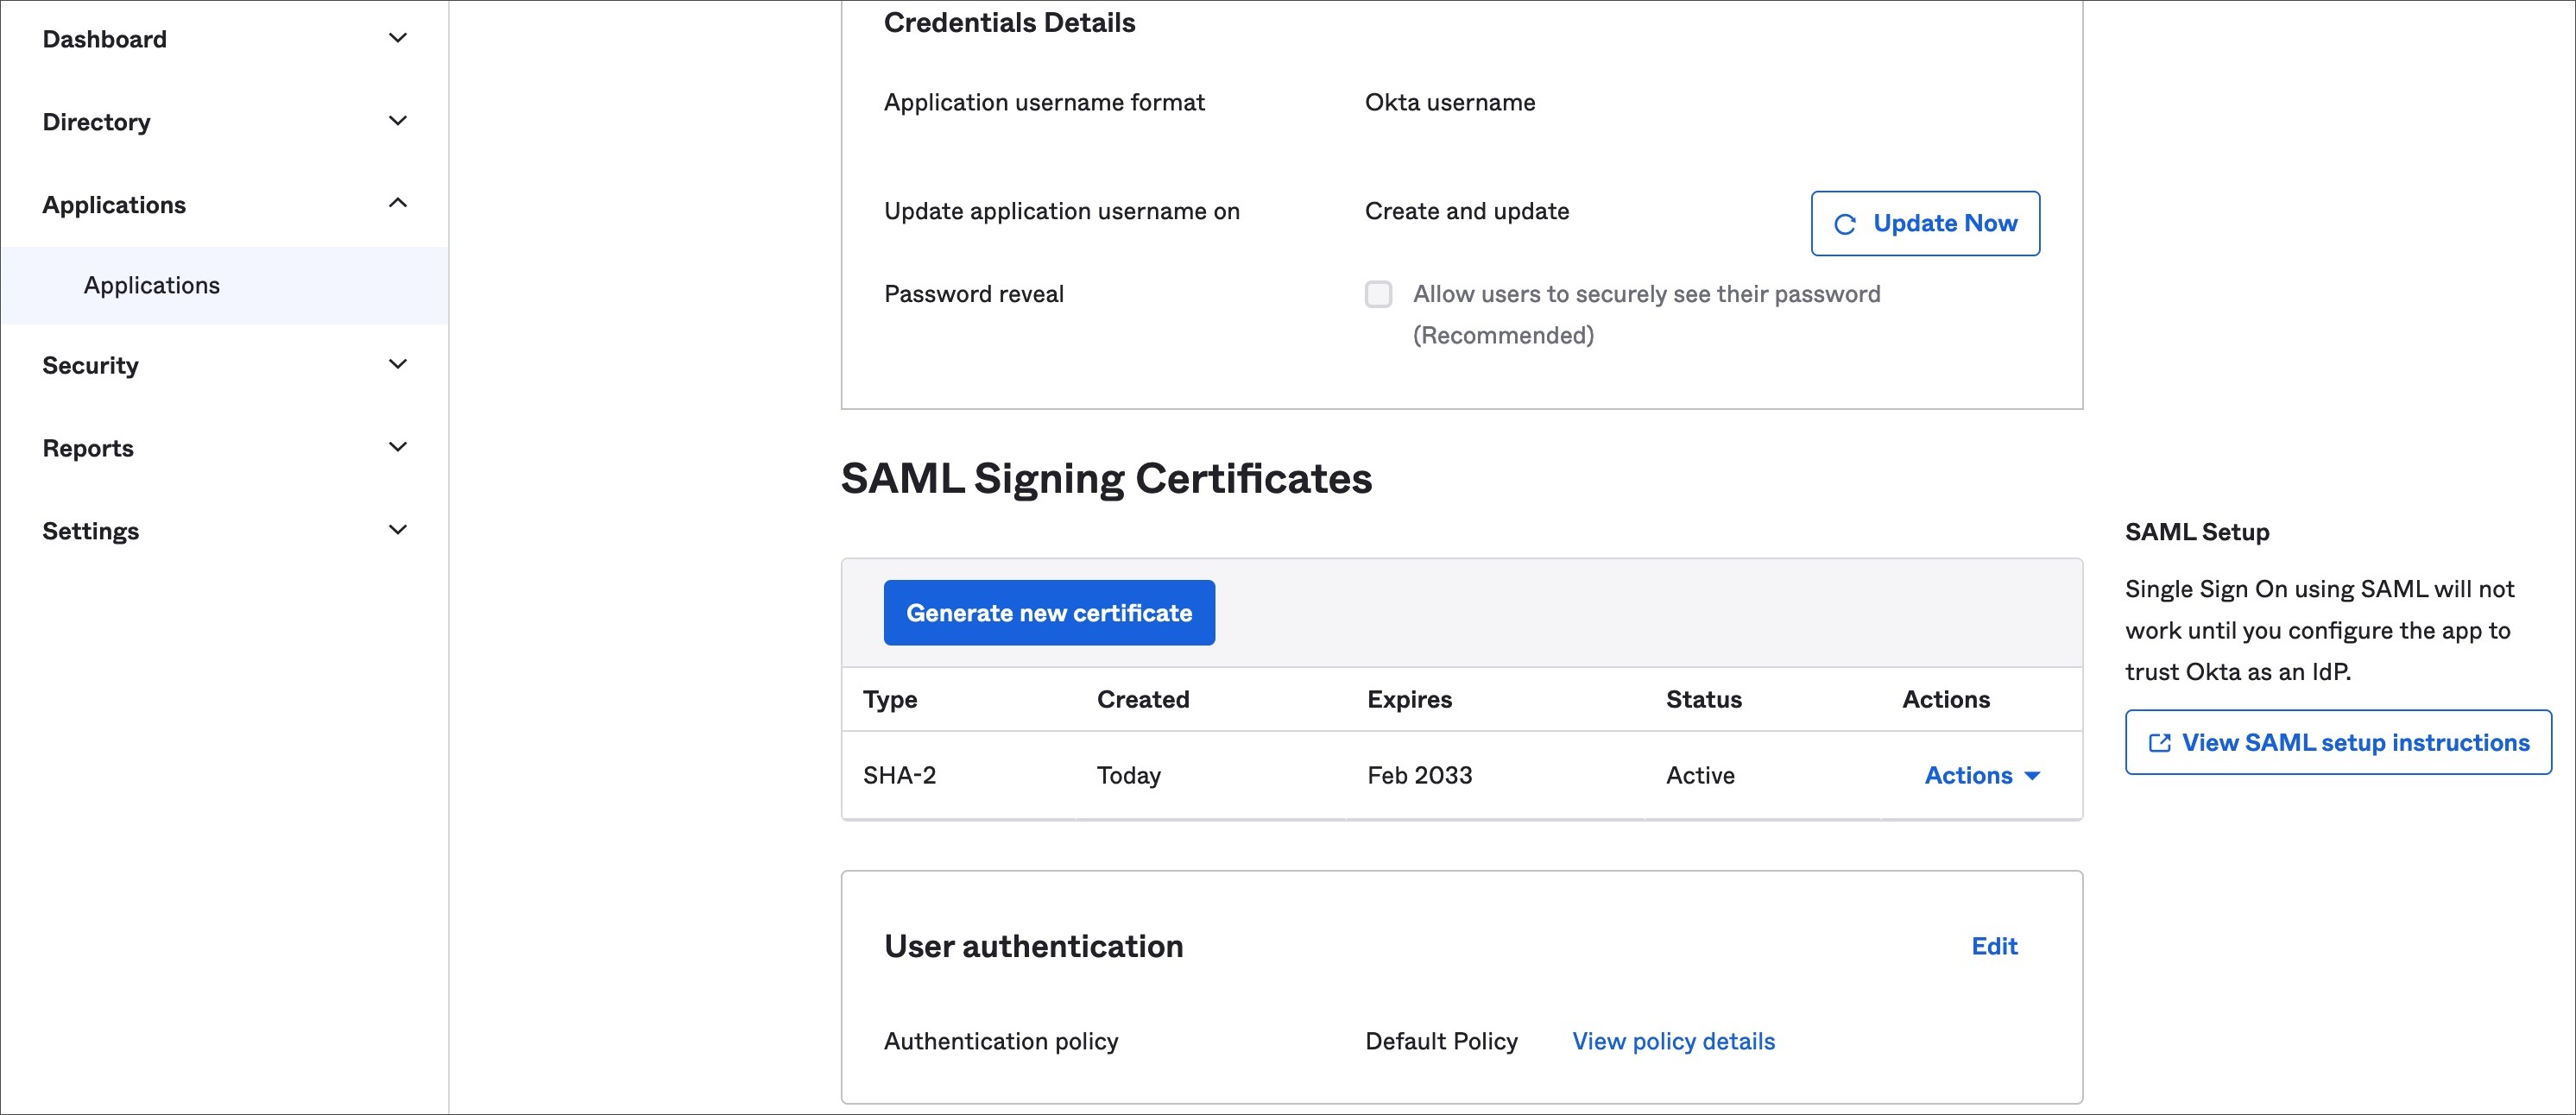The height and width of the screenshot is (1115, 2576).
Task: Click Generate new certificate button
Action: [x=1049, y=613]
